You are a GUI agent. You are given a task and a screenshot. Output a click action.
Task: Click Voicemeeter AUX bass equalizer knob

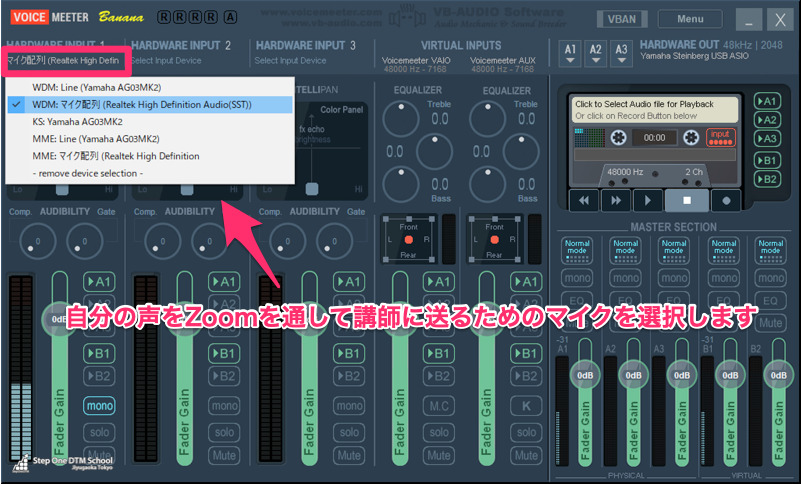click(x=488, y=184)
